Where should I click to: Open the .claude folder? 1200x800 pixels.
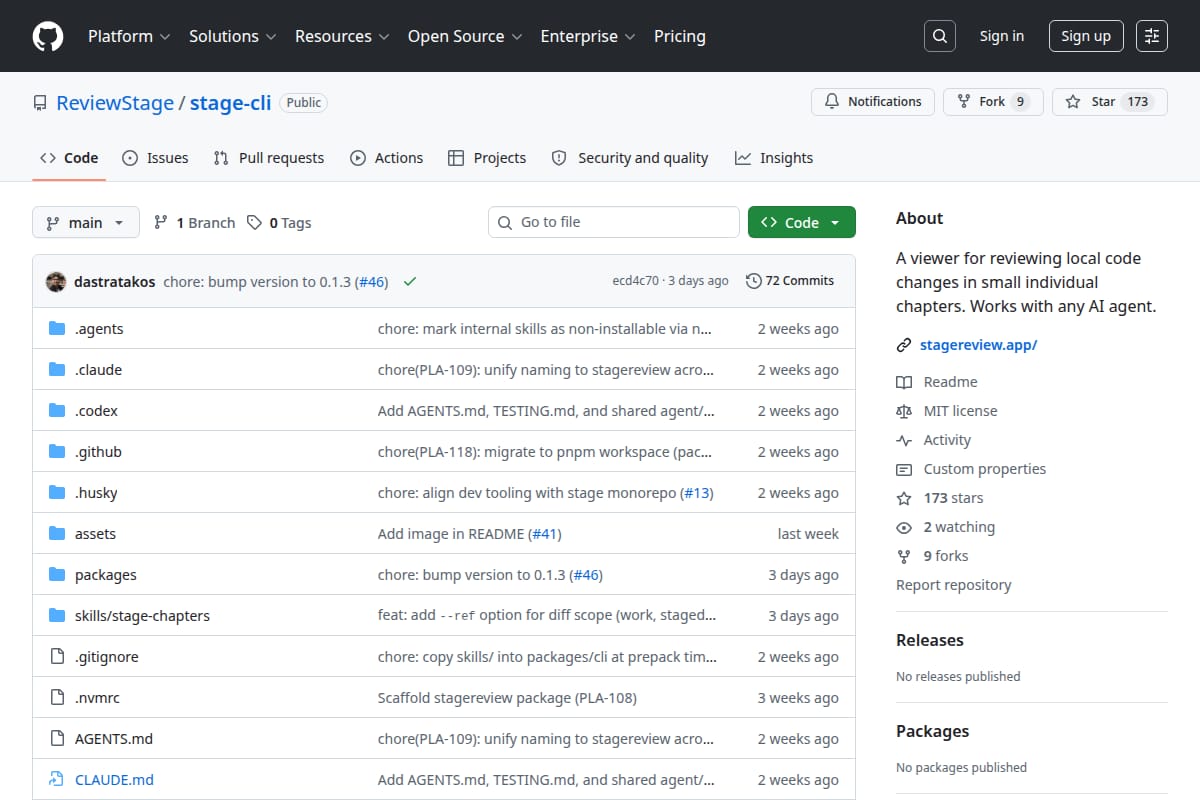point(98,370)
